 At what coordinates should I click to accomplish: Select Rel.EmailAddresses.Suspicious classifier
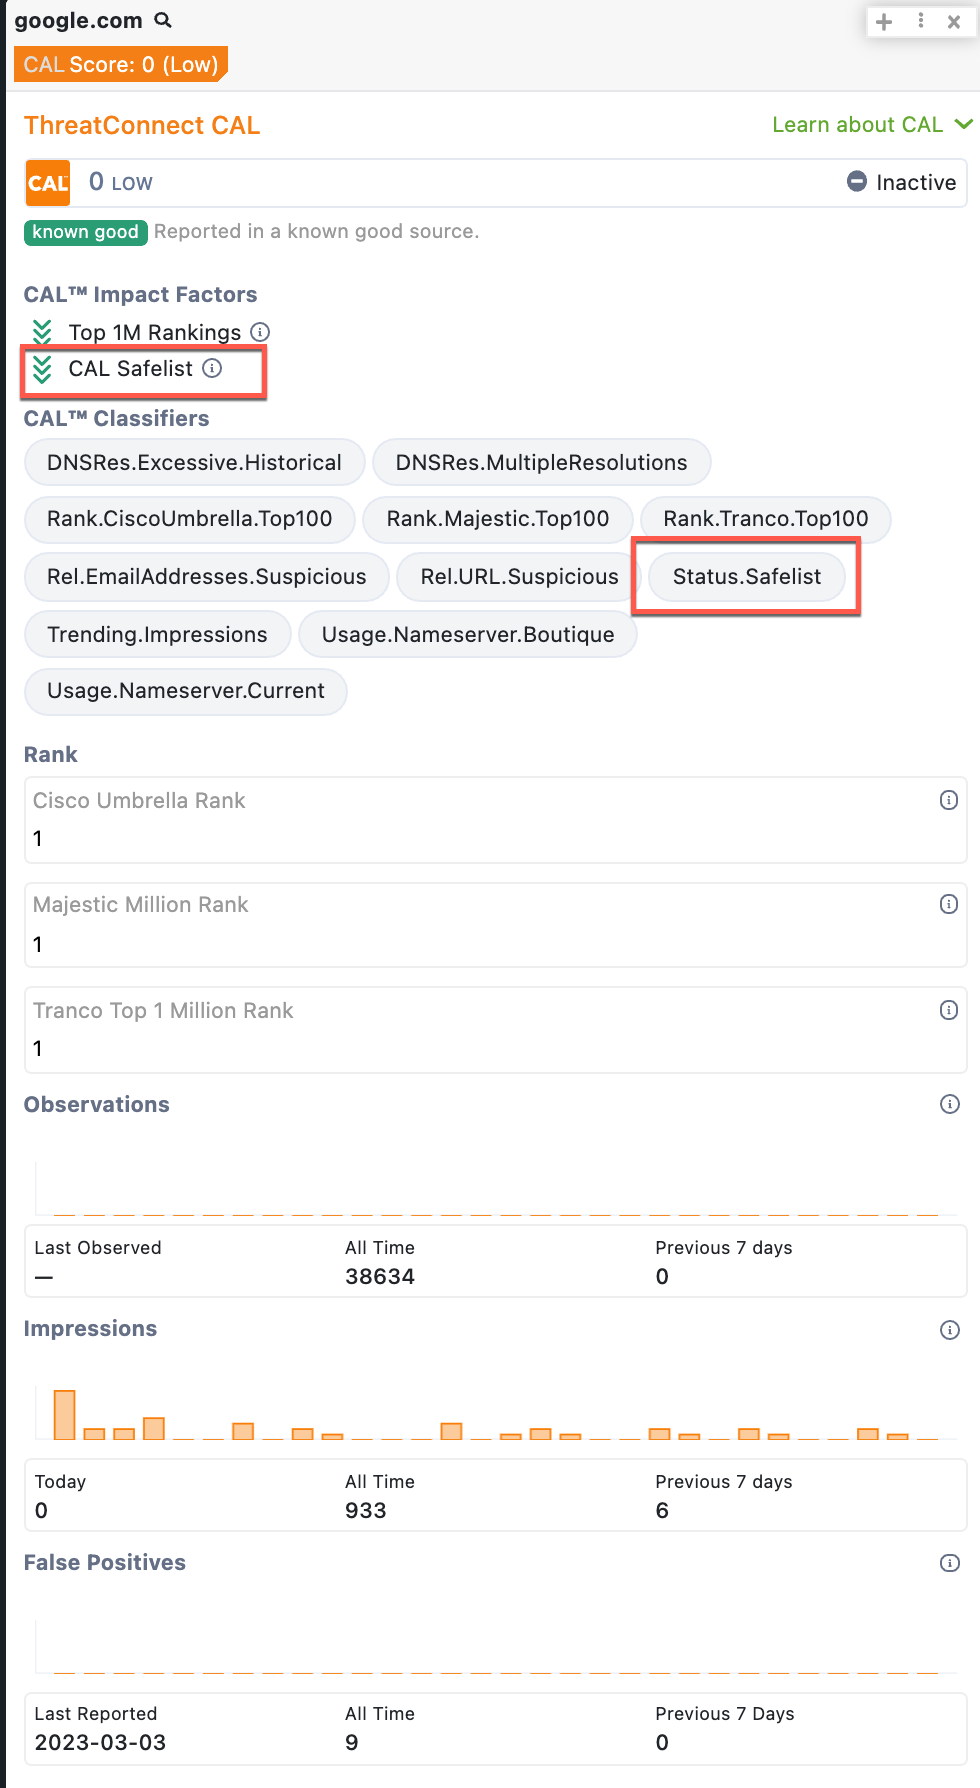(x=207, y=577)
